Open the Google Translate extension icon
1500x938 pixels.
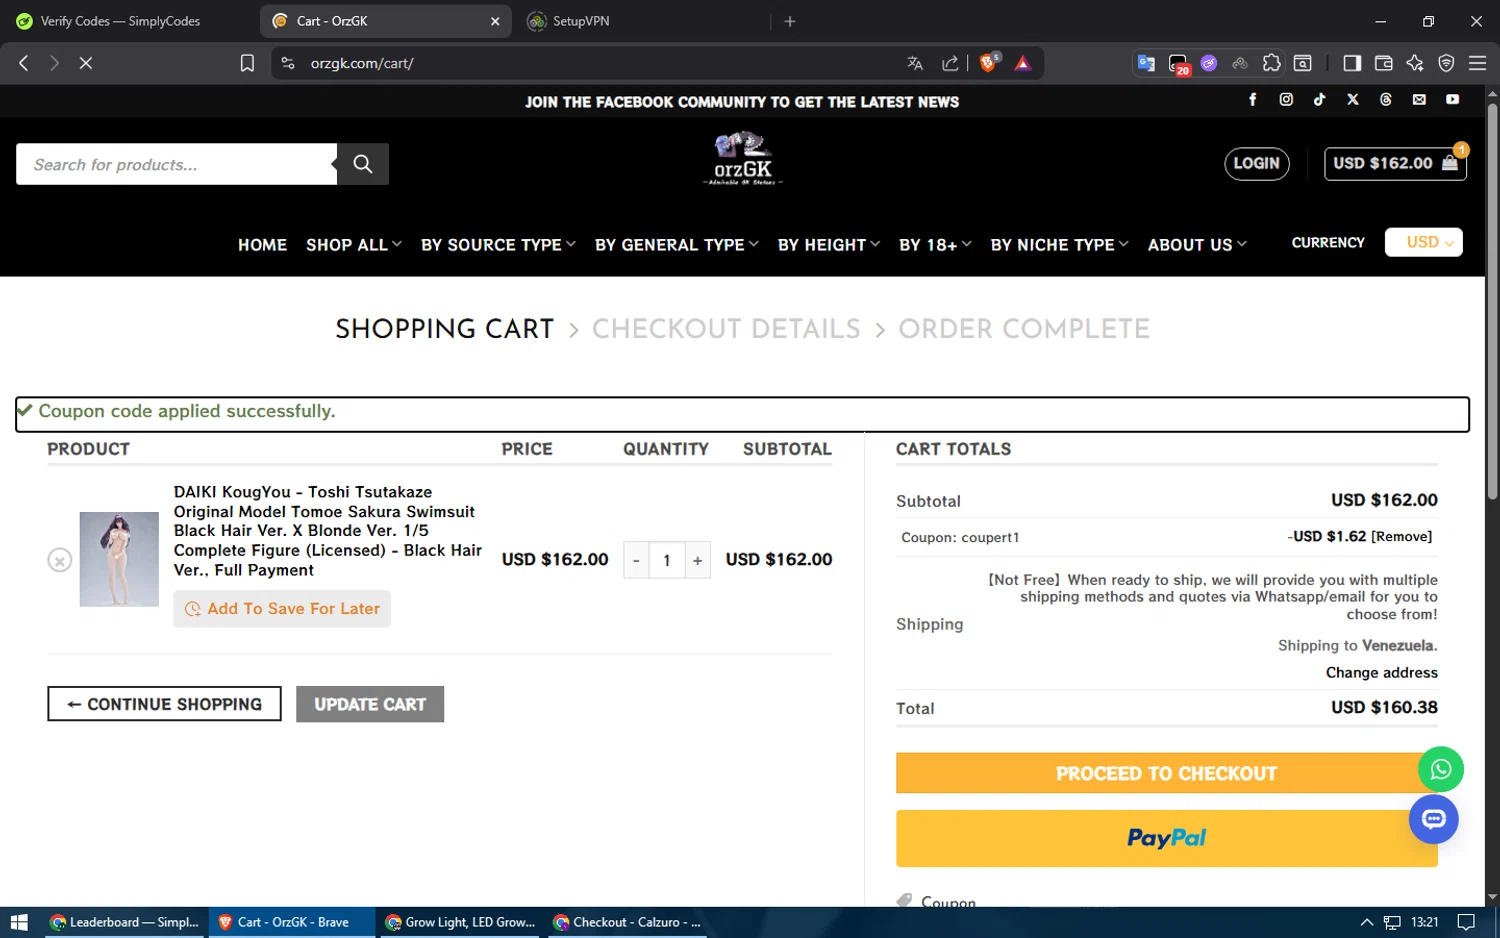coord(1146,63)
